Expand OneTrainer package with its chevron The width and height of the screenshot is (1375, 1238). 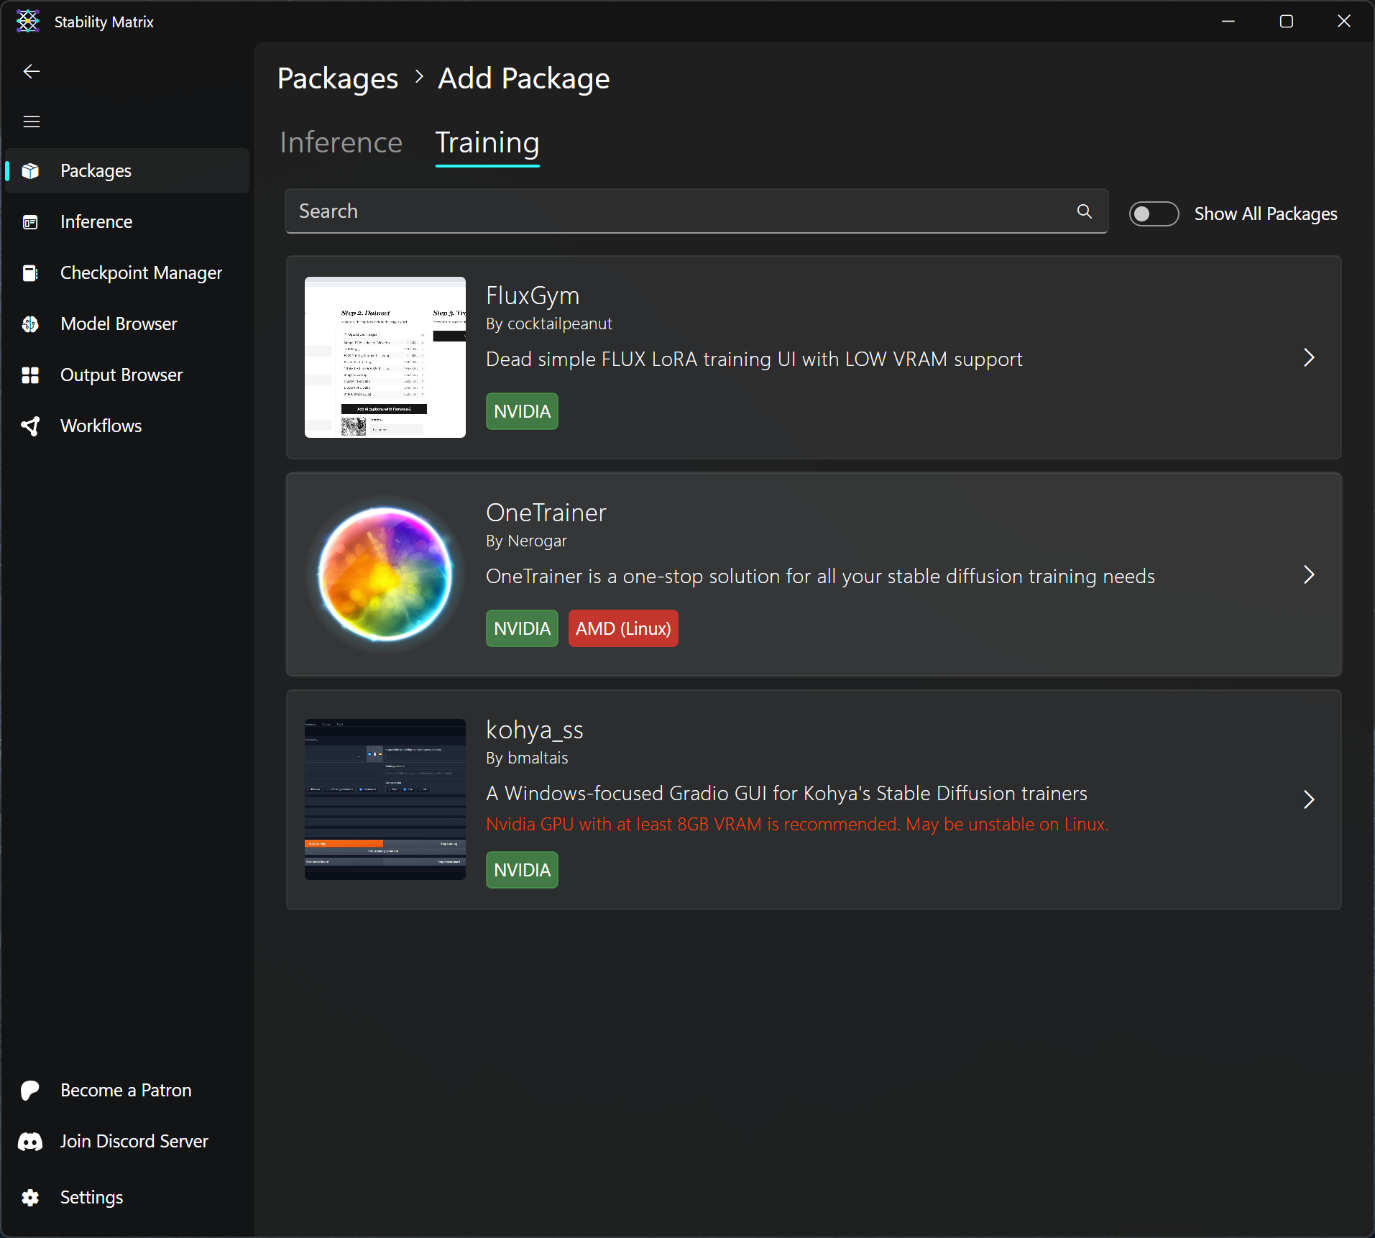1308,575
